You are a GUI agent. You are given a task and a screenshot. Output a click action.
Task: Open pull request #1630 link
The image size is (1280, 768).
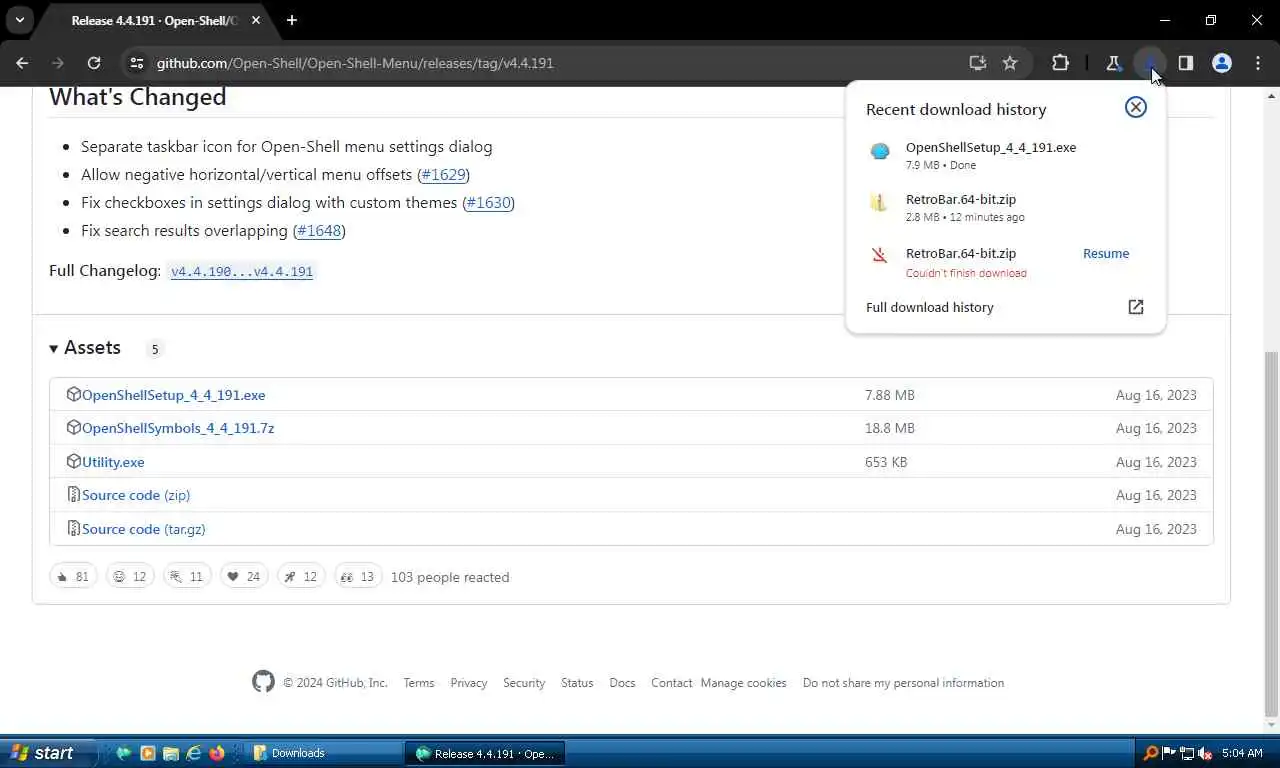coord(488,202)
